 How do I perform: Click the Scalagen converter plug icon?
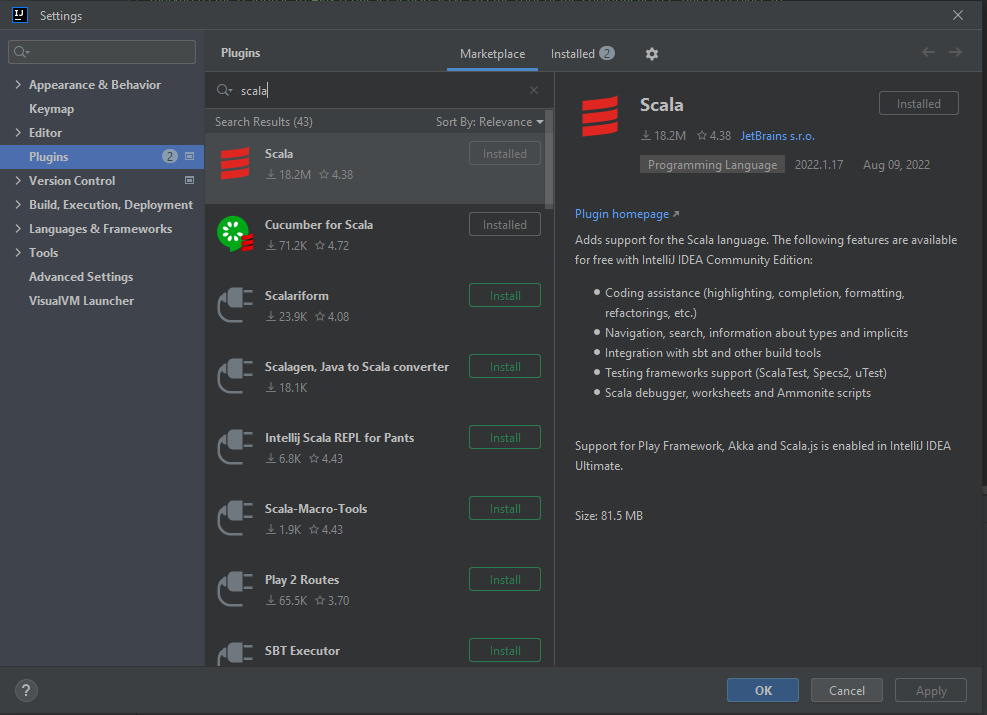click(235, 376)
